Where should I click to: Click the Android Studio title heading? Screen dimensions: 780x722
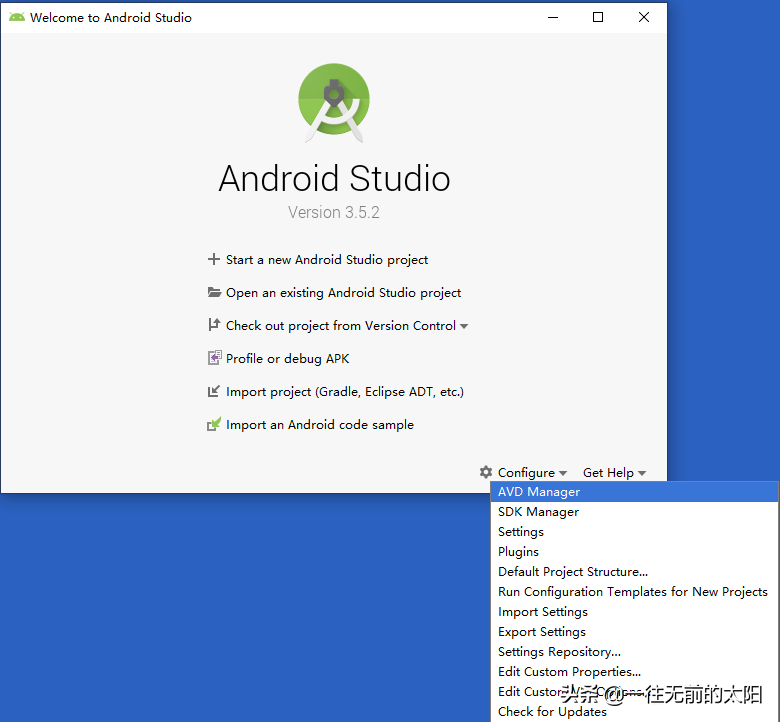point(334,178)
